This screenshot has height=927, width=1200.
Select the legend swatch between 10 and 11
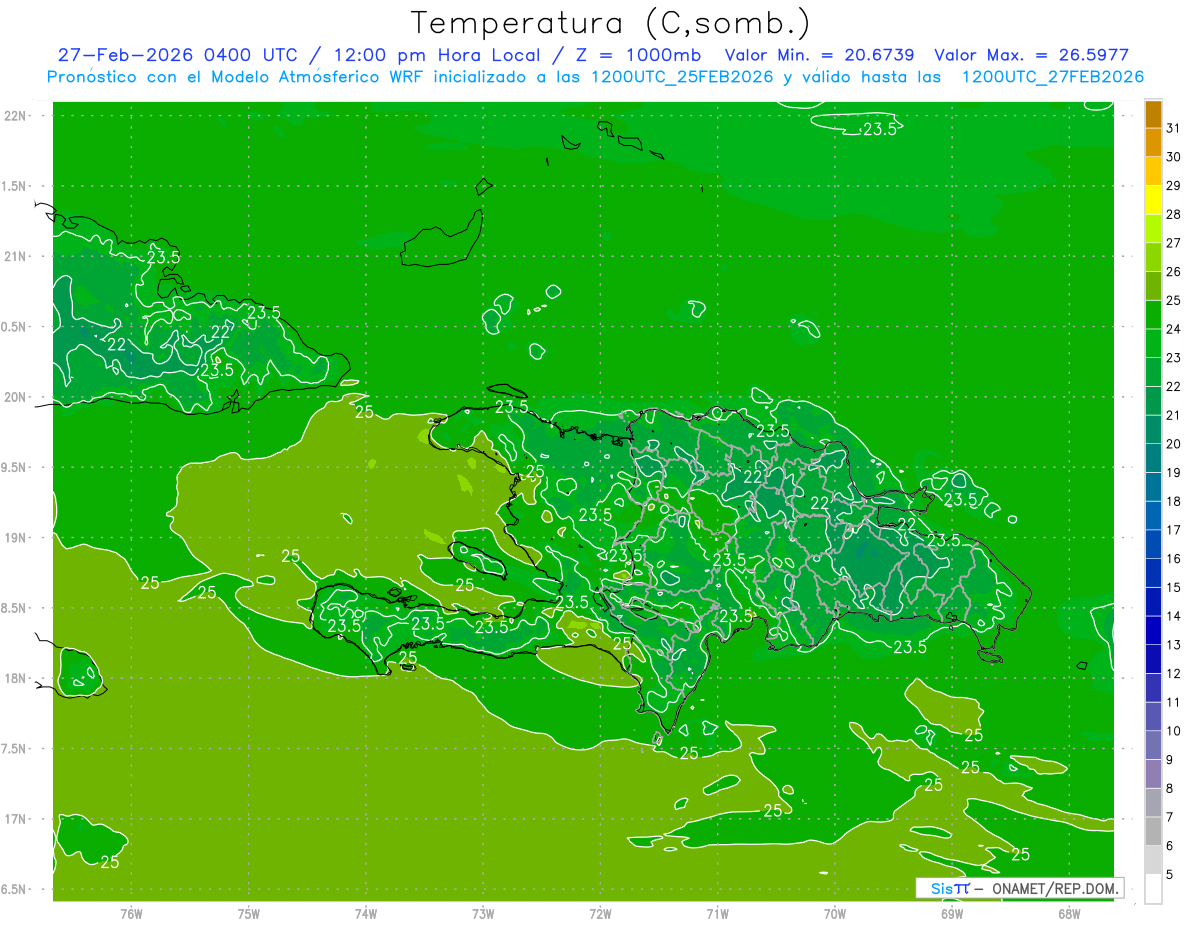pyautogui.click(x=1154, y=717)
